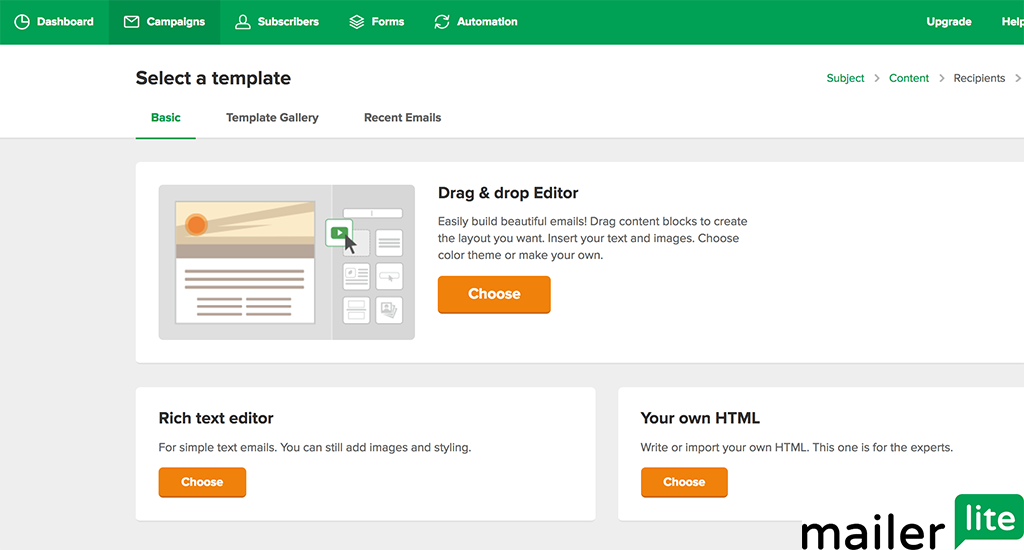Open the Help menu
Screen dimensions: 1024x550
coord(1012,22)
